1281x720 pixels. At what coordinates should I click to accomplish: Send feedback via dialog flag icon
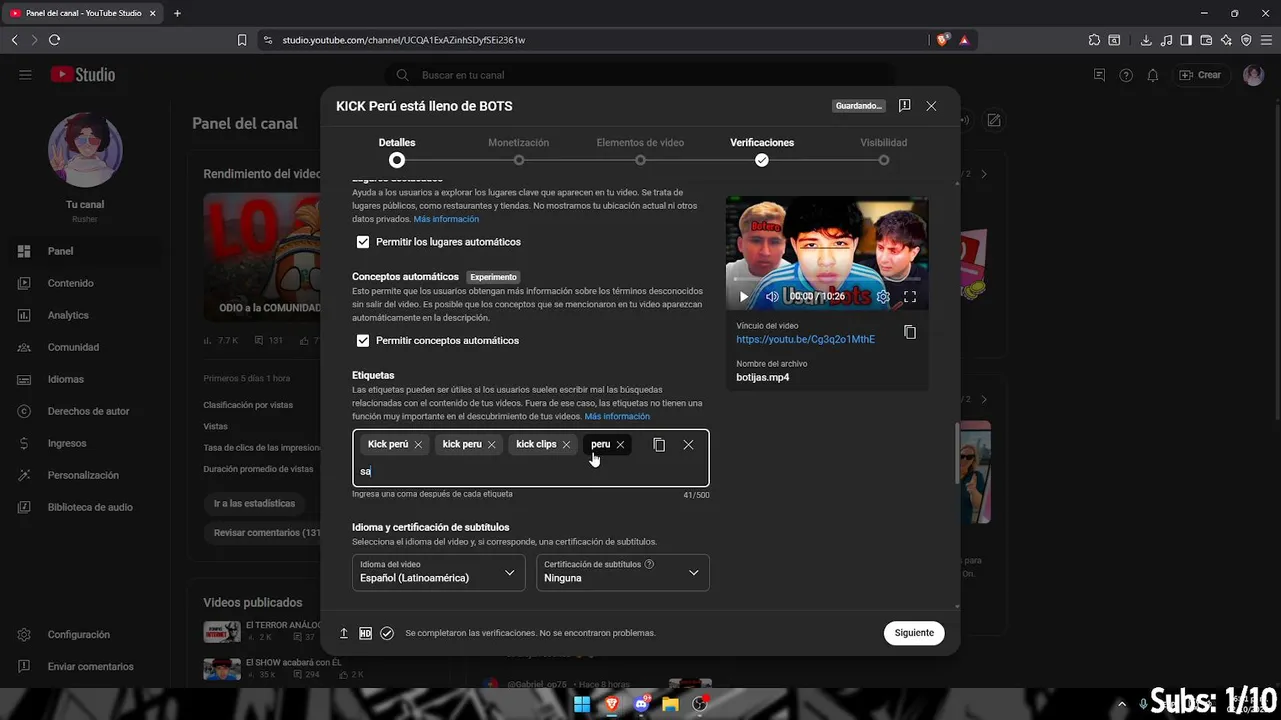(x=904, y=106)
